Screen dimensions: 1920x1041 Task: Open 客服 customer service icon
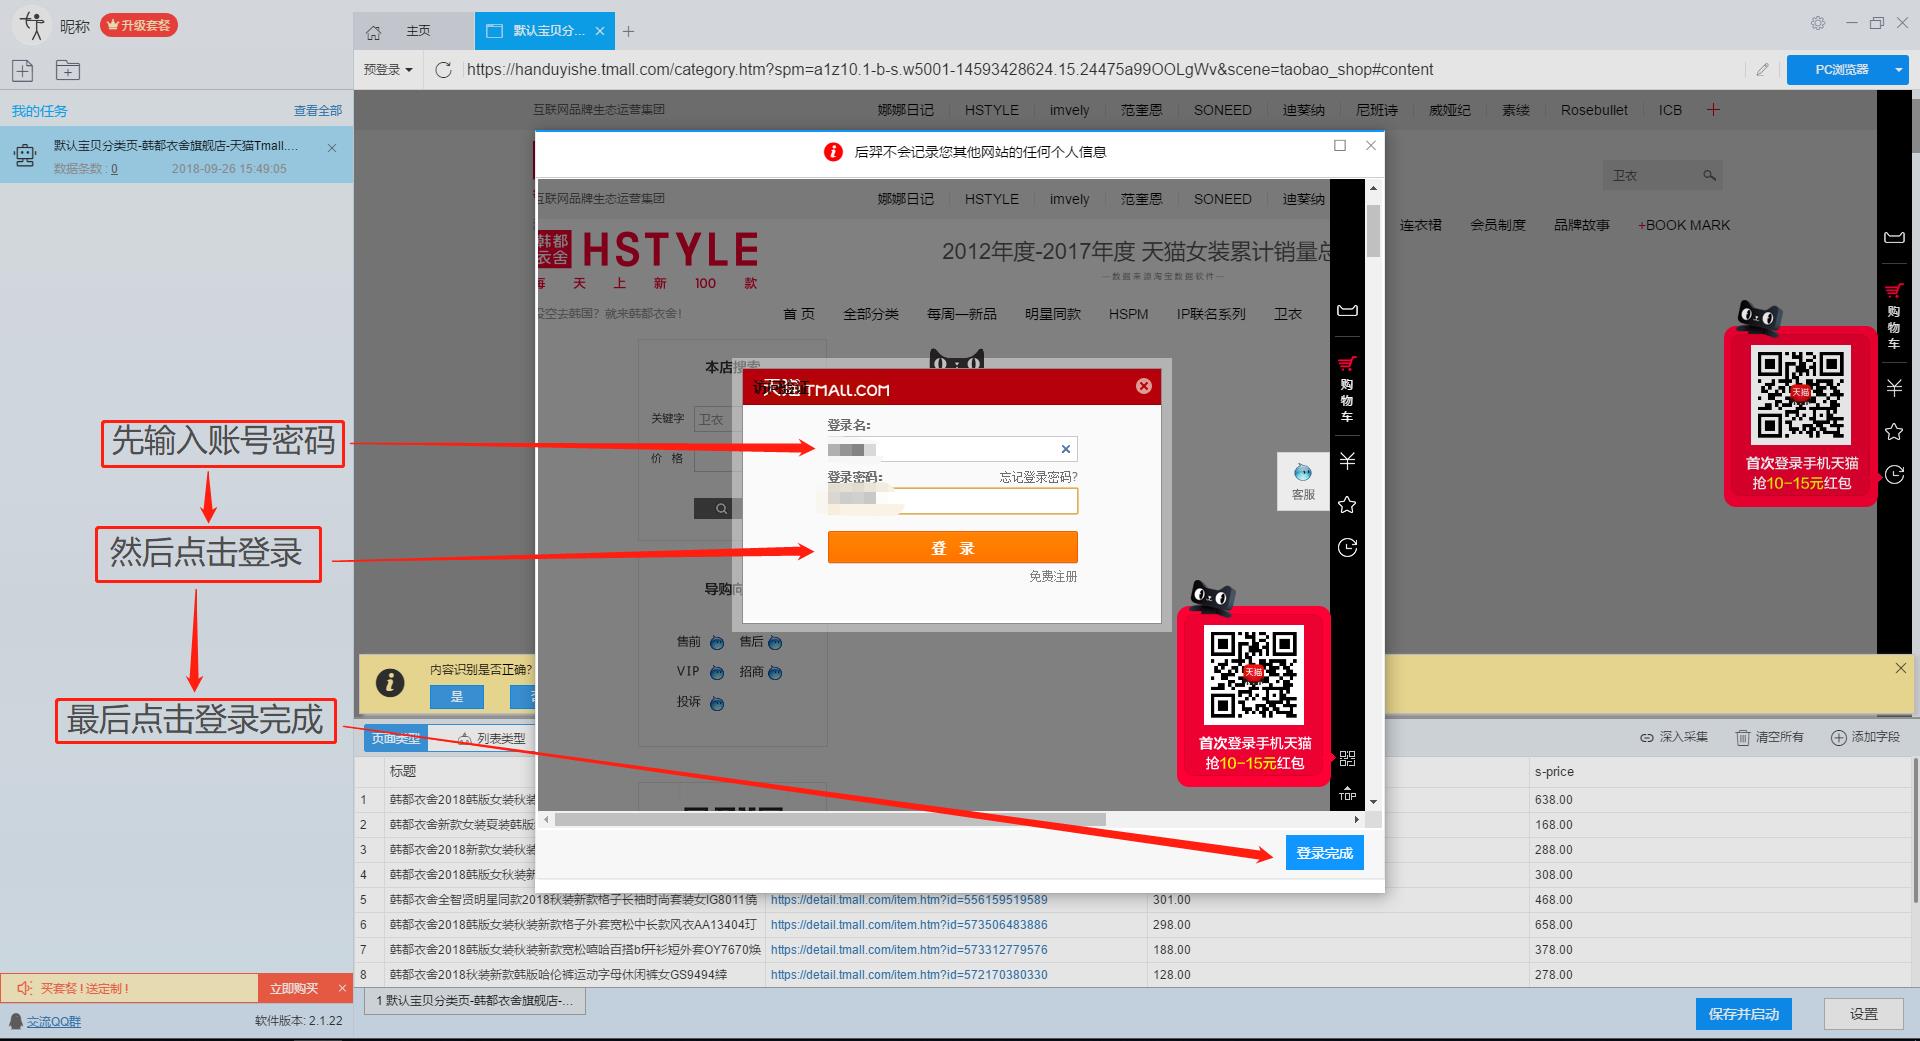point(1303,482)
